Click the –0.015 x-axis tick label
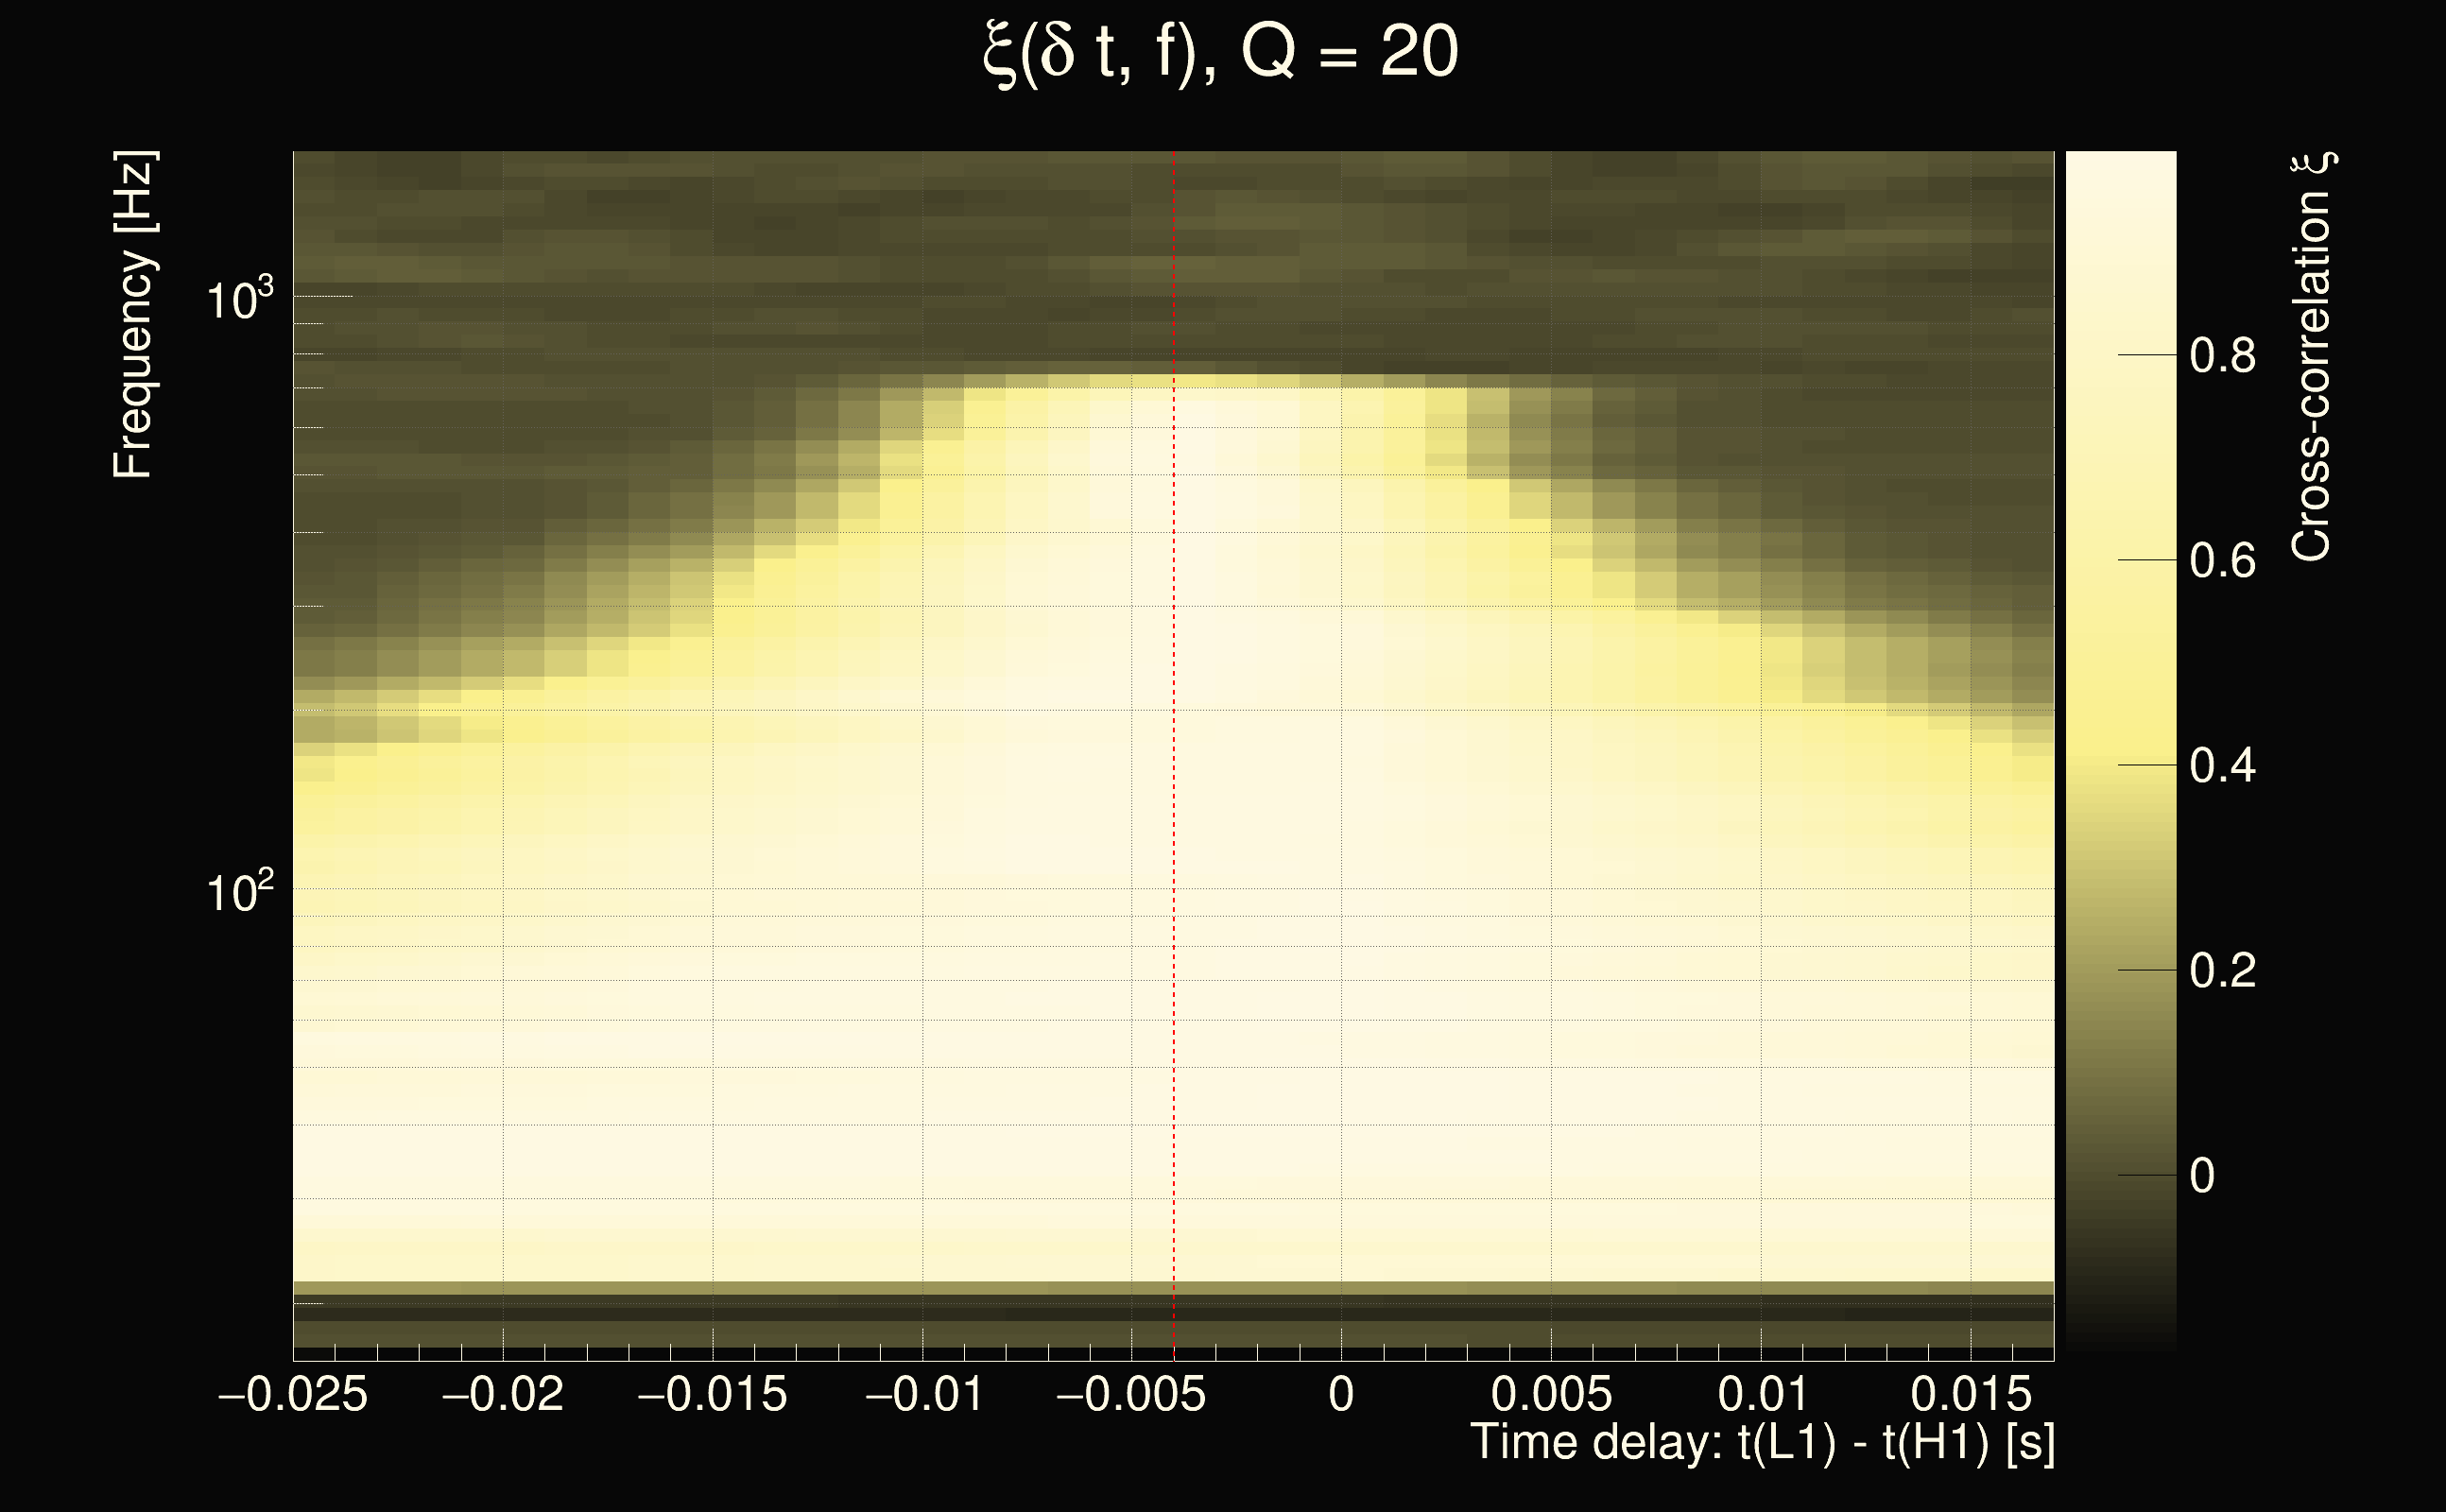This screenshot has height=1512, width=2446. pos(712,1395)
